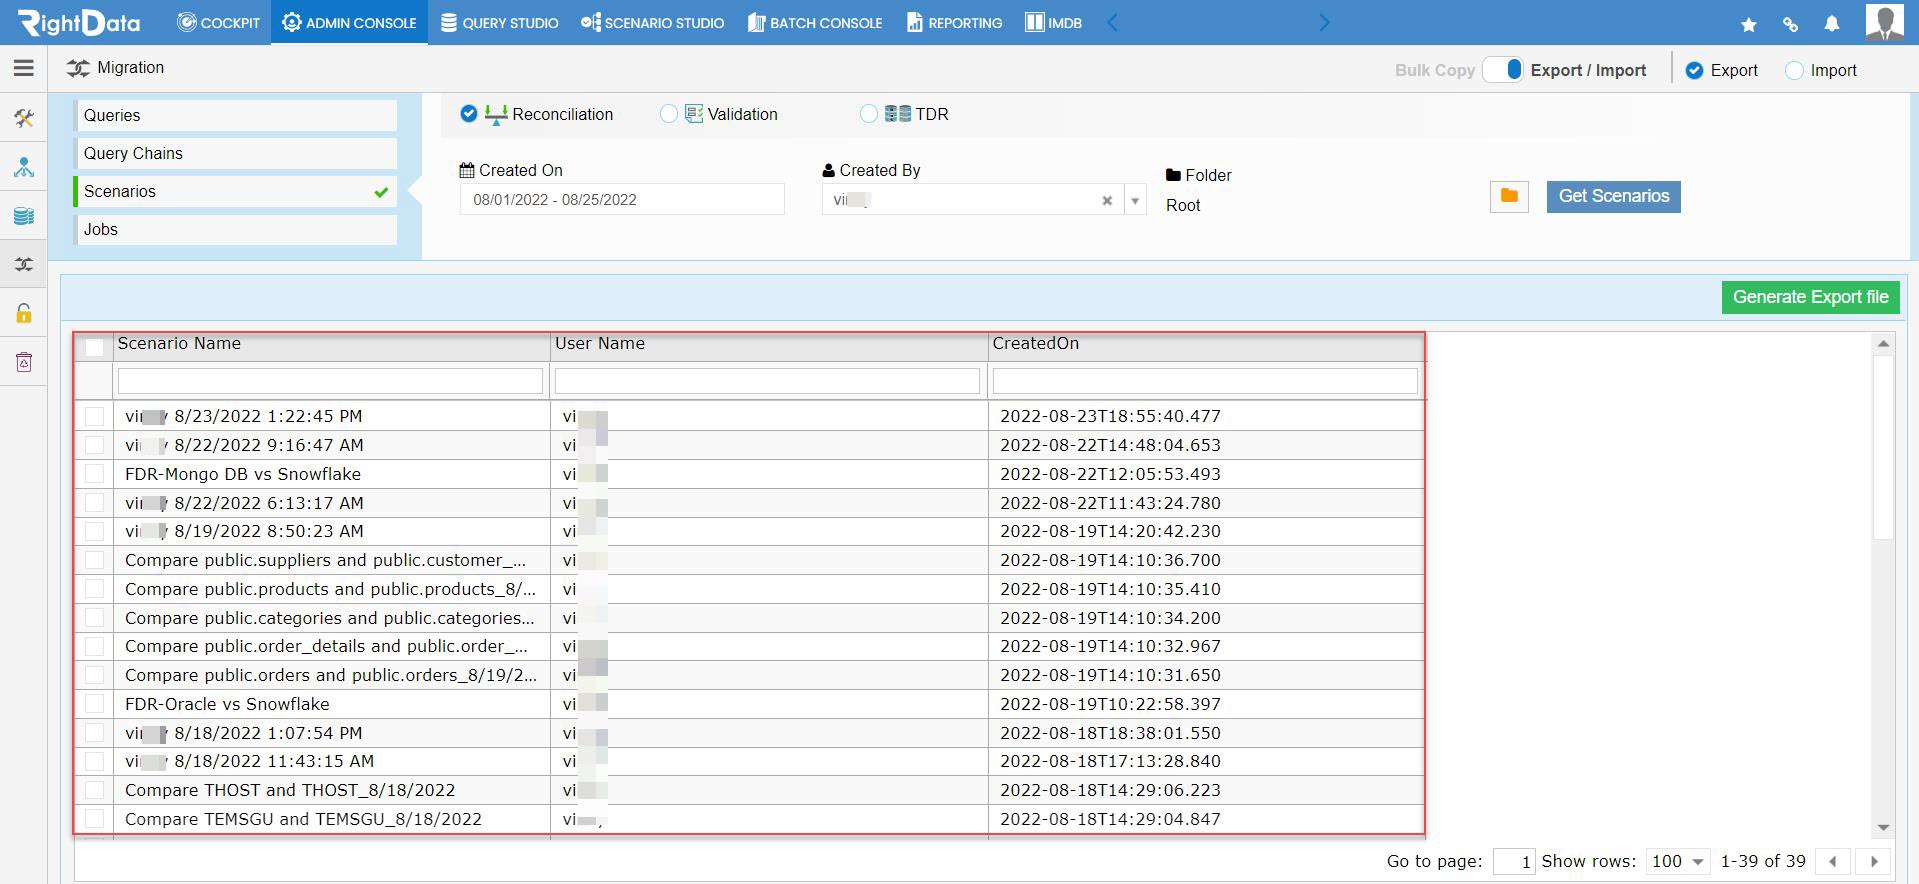The image size is (1919, 884).
Task: Click CreatedOn filter box
Action: 1205,381
